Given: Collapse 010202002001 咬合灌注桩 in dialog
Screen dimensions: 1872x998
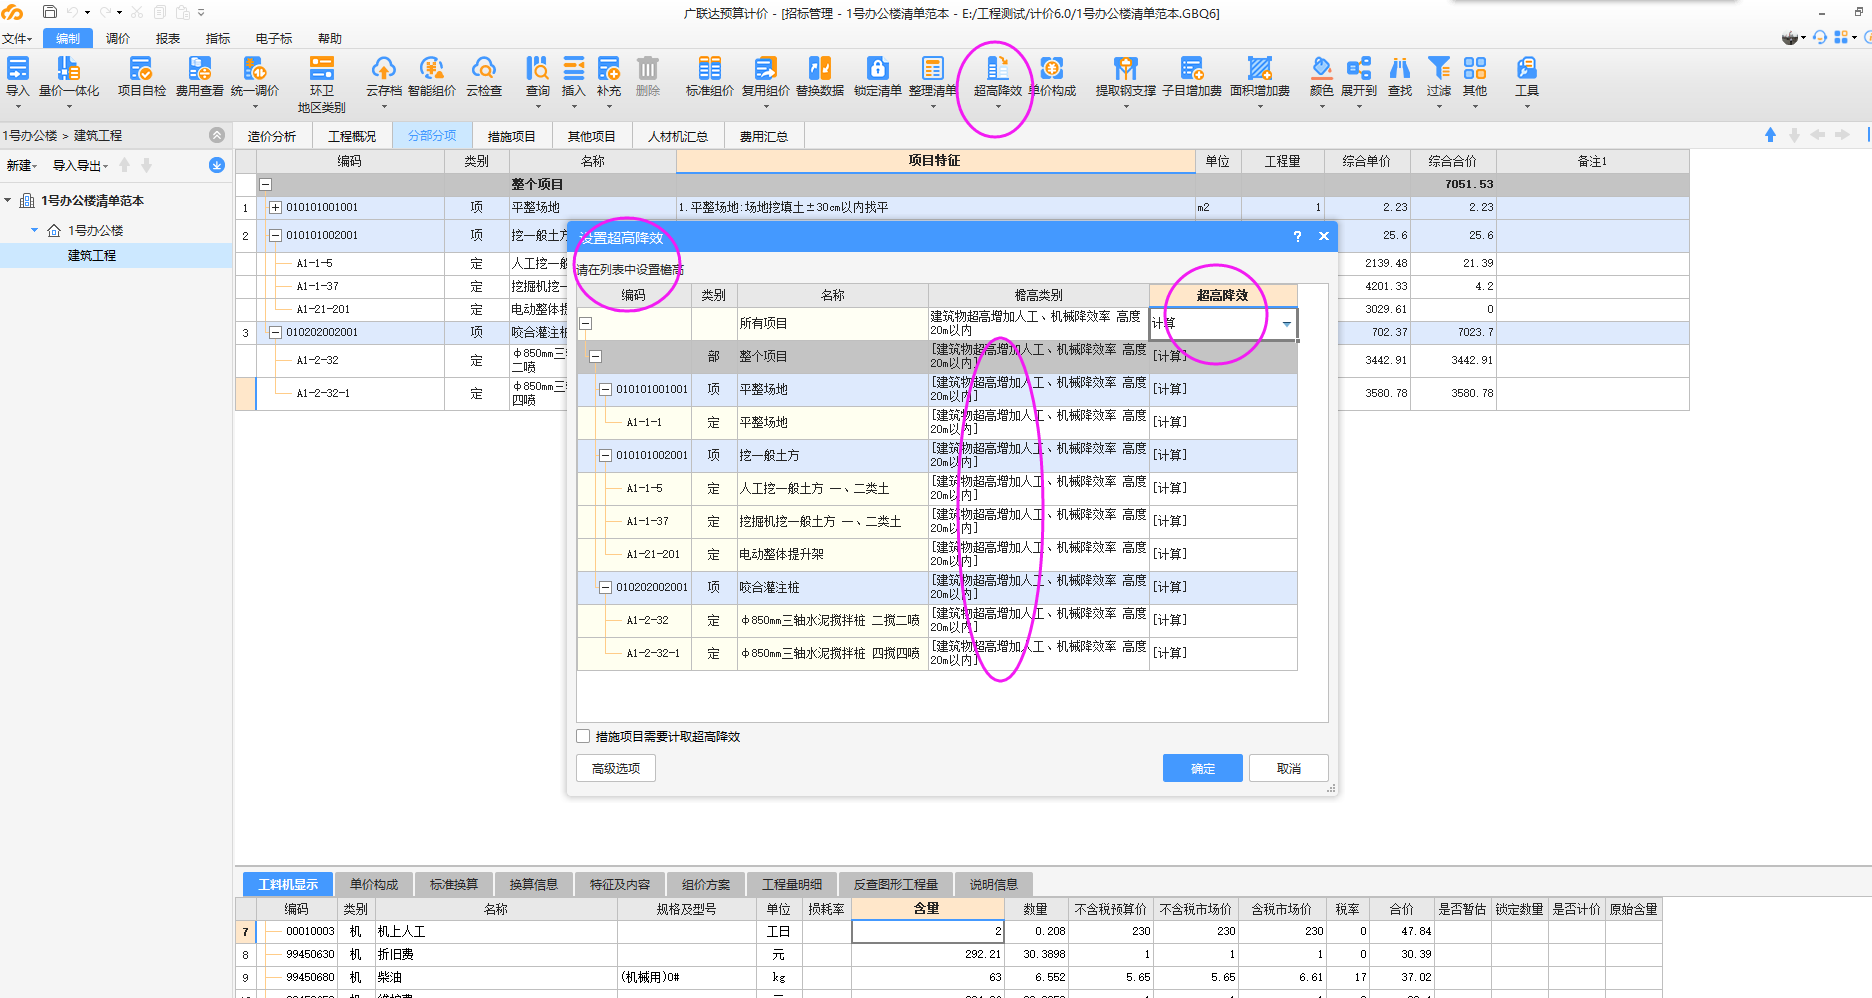Looking at the screenshot, I should (x=606, y=588).
